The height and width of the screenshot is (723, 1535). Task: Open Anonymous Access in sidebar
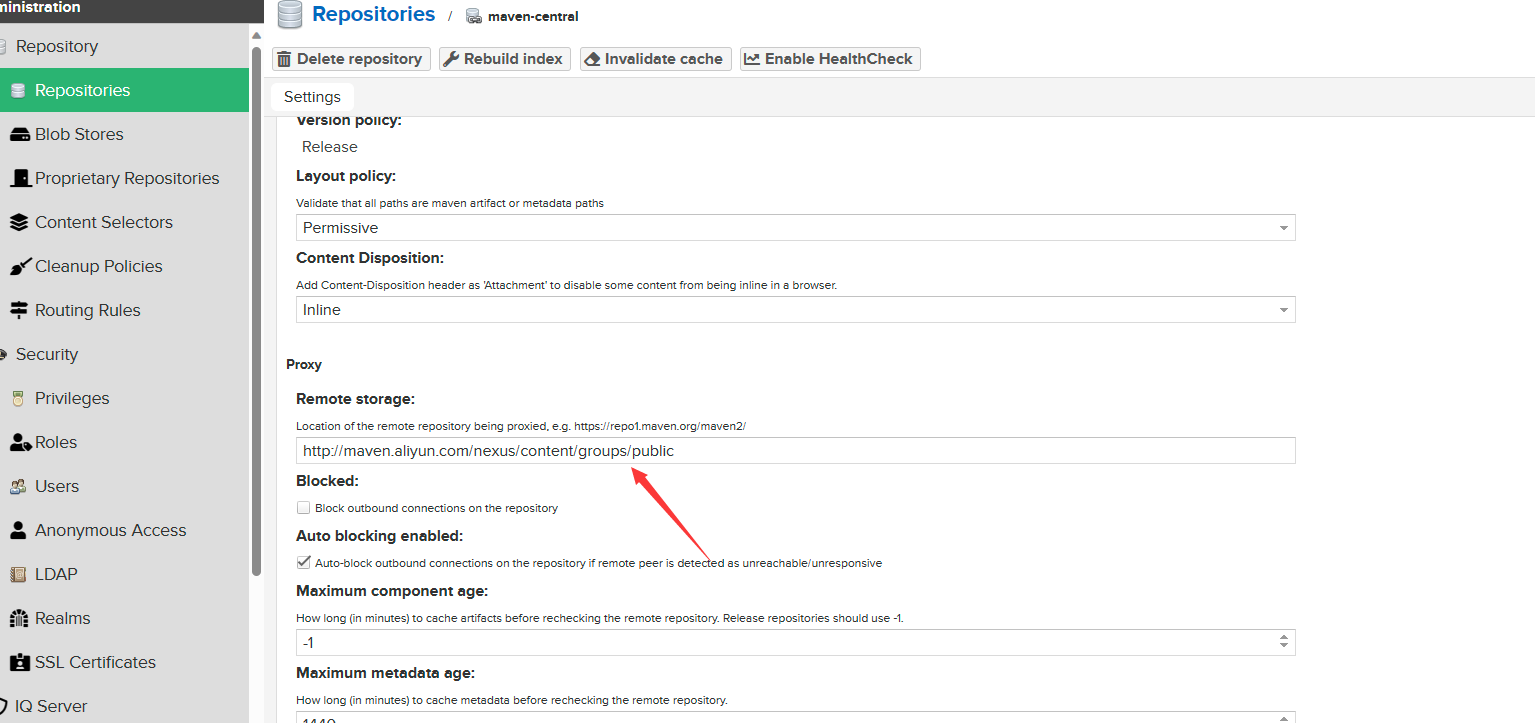pyautogui.click(x=110, y=530)
